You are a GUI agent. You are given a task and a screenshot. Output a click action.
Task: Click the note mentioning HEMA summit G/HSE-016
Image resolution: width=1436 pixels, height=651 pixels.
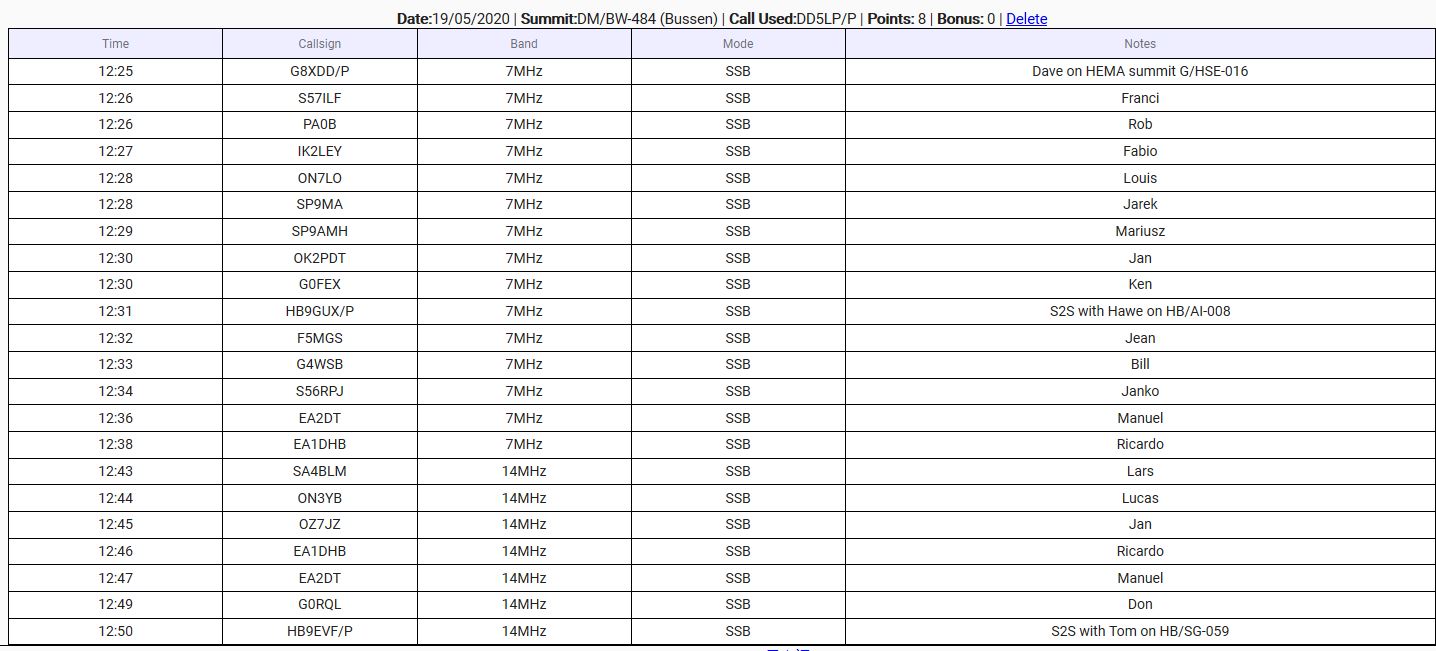coord(1139,71)
